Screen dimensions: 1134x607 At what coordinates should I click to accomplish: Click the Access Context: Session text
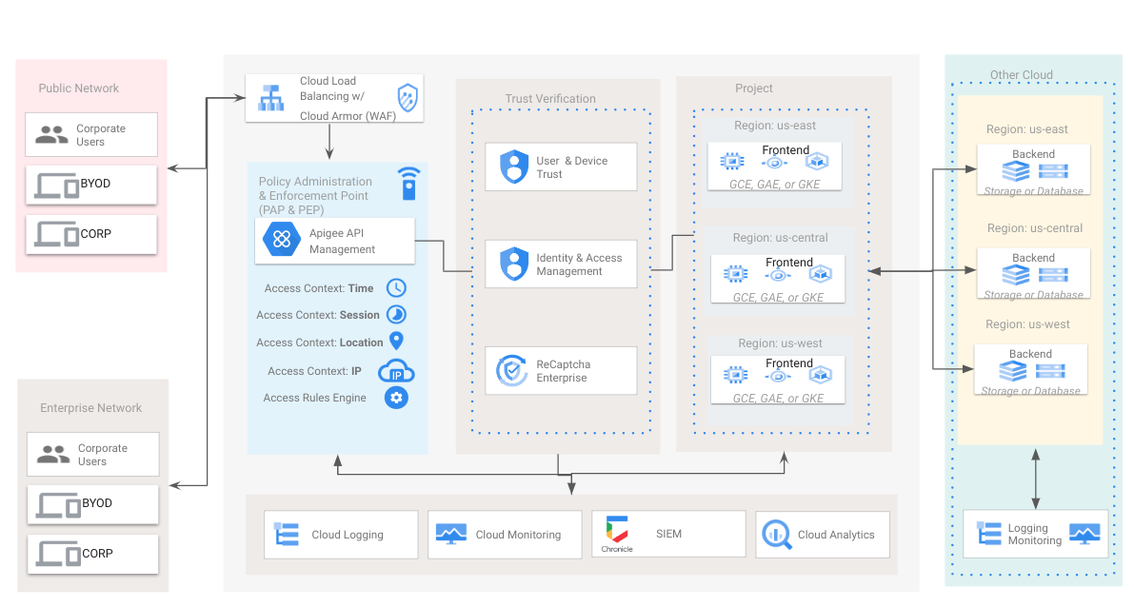(317, 315)
